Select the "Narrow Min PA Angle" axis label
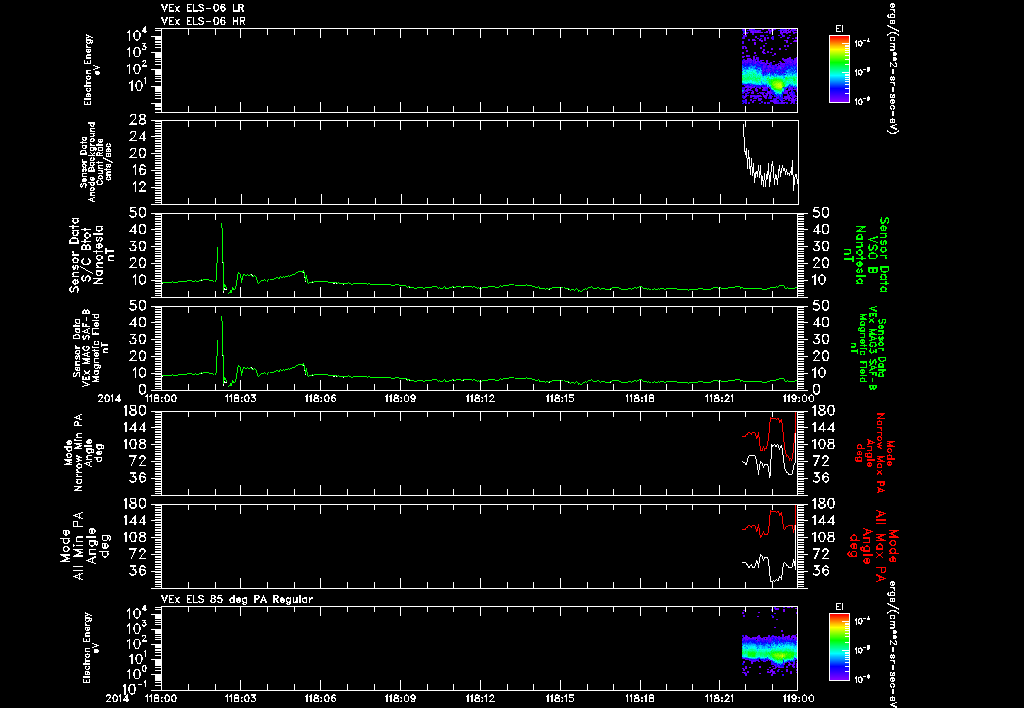 coord(82,453)
